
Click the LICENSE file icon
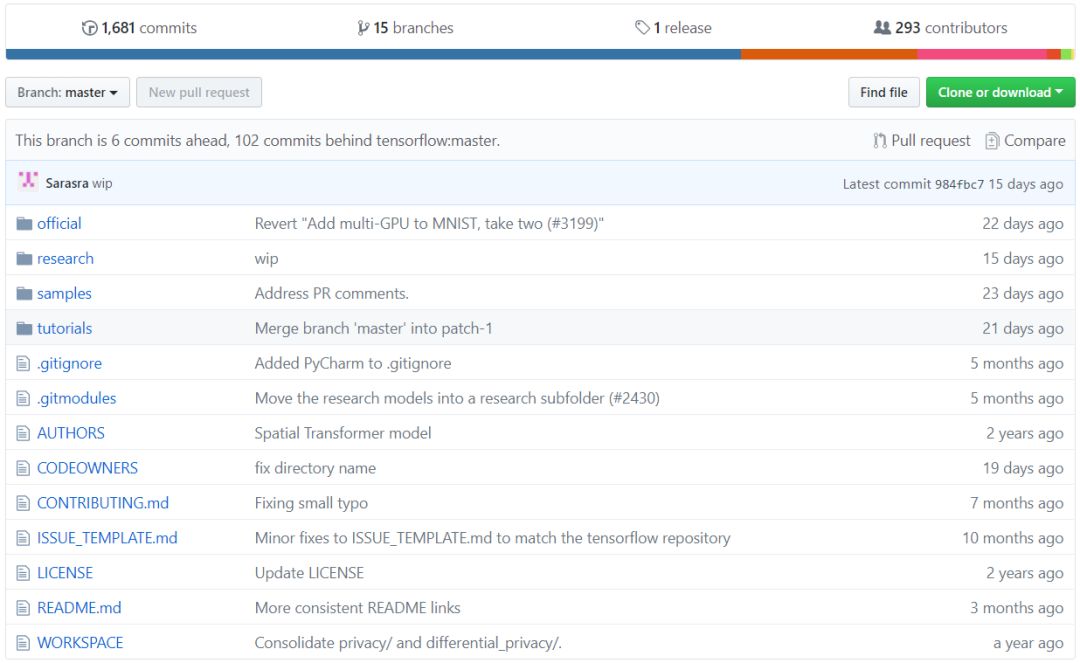pyautogui.click(x=24, y=574)
